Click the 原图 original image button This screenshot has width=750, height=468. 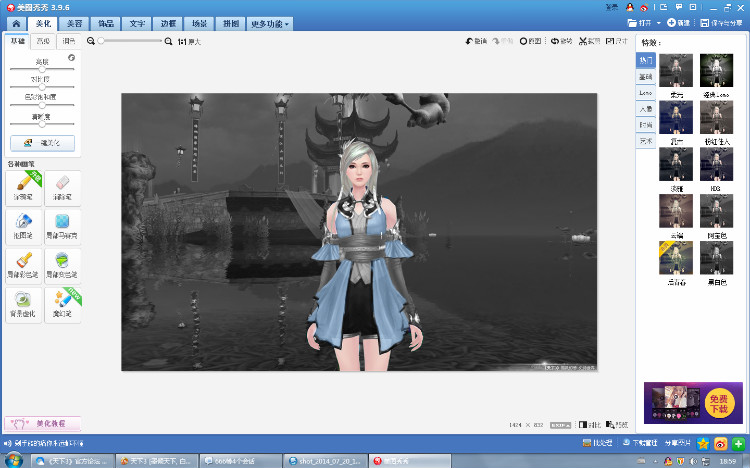coord(530,41)
